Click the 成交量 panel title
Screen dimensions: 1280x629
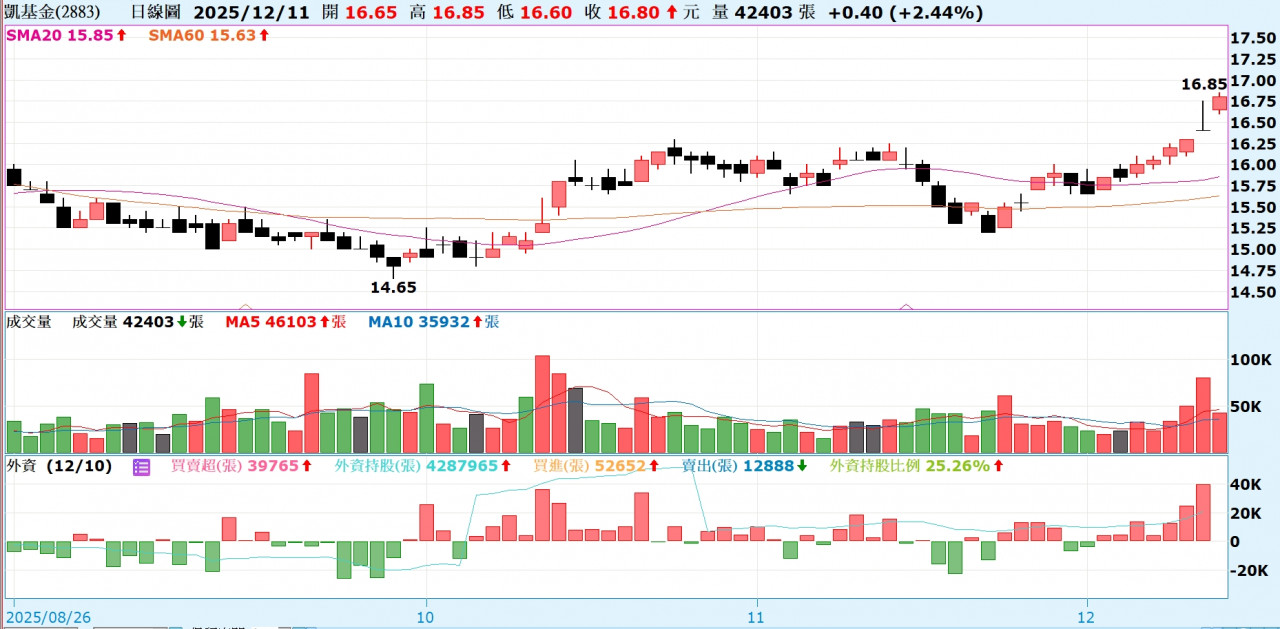[x=29, y=322]
